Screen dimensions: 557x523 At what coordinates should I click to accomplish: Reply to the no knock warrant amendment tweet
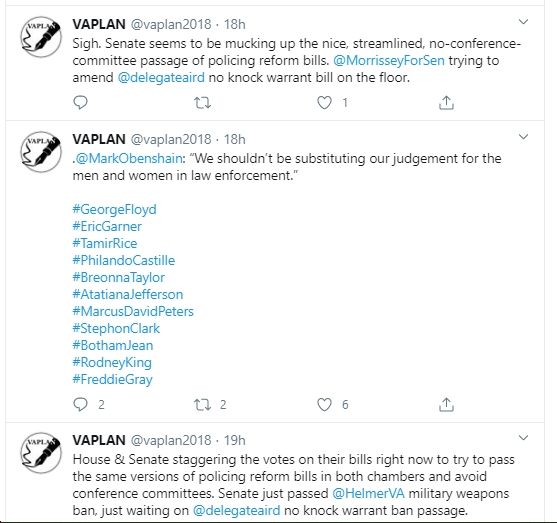point(80,102)
